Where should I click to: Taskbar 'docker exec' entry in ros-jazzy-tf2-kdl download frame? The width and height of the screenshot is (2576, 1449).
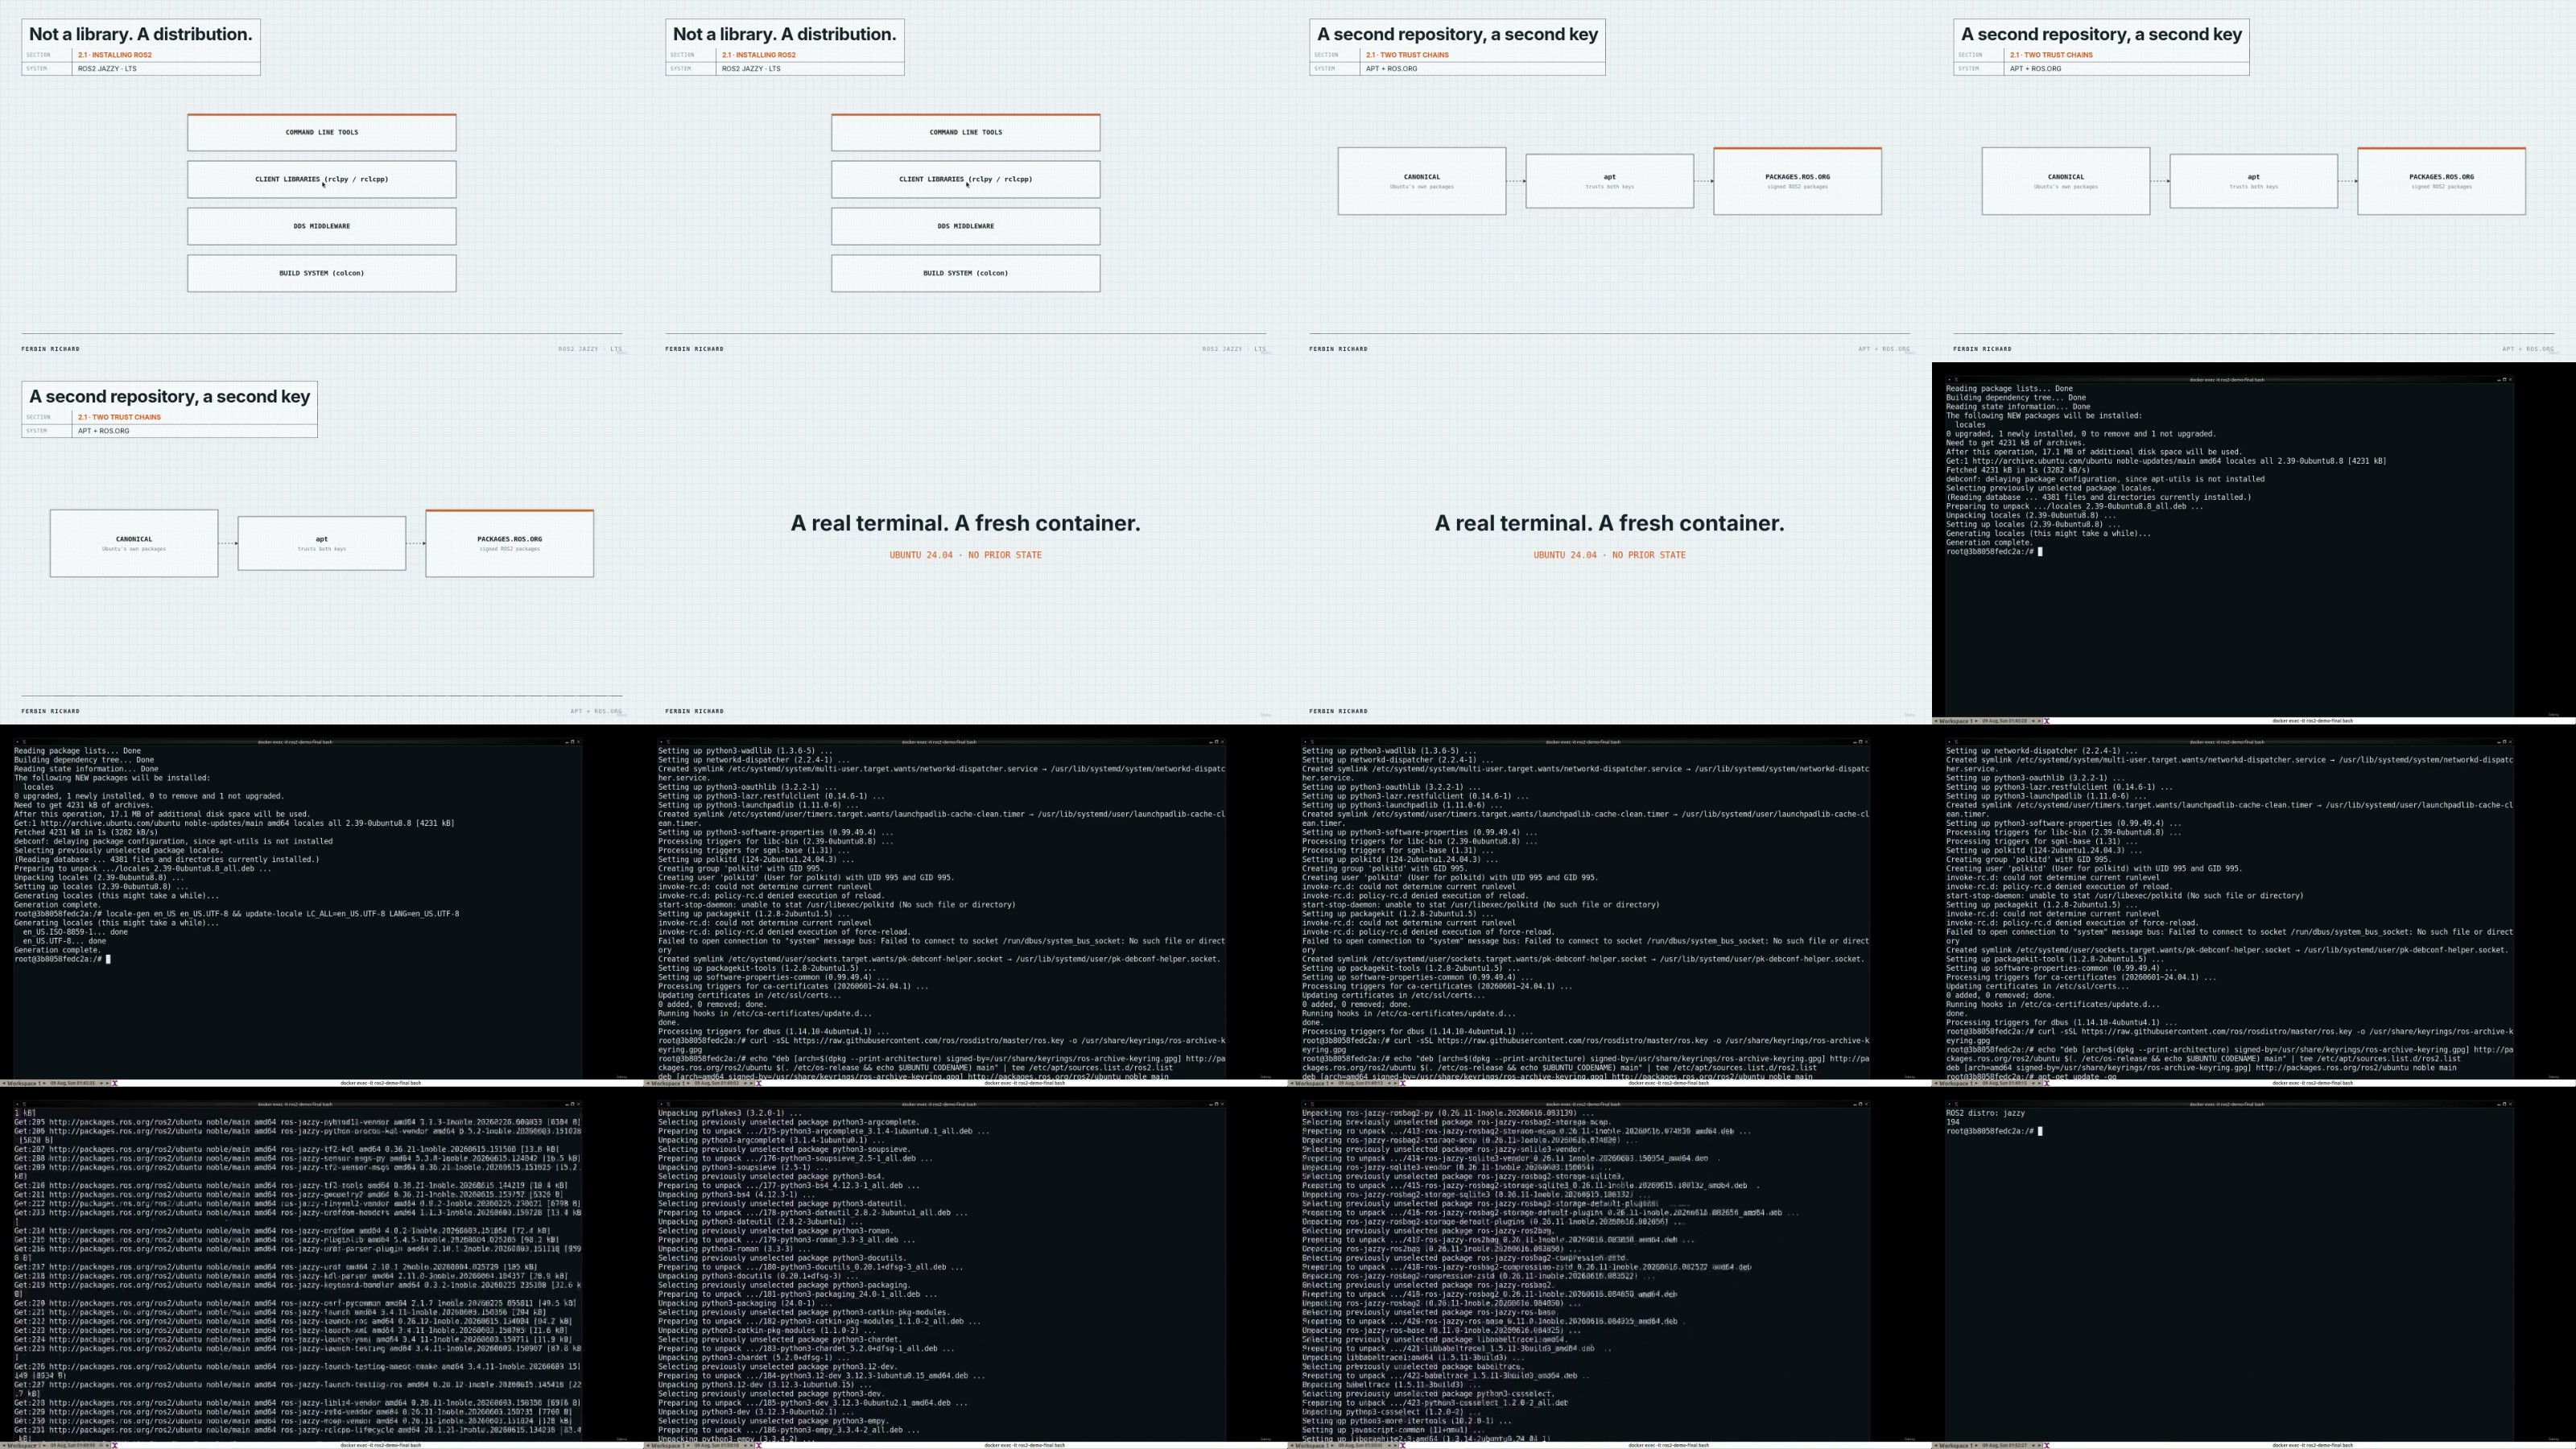pyautogui.click(x=381, y=1446)
